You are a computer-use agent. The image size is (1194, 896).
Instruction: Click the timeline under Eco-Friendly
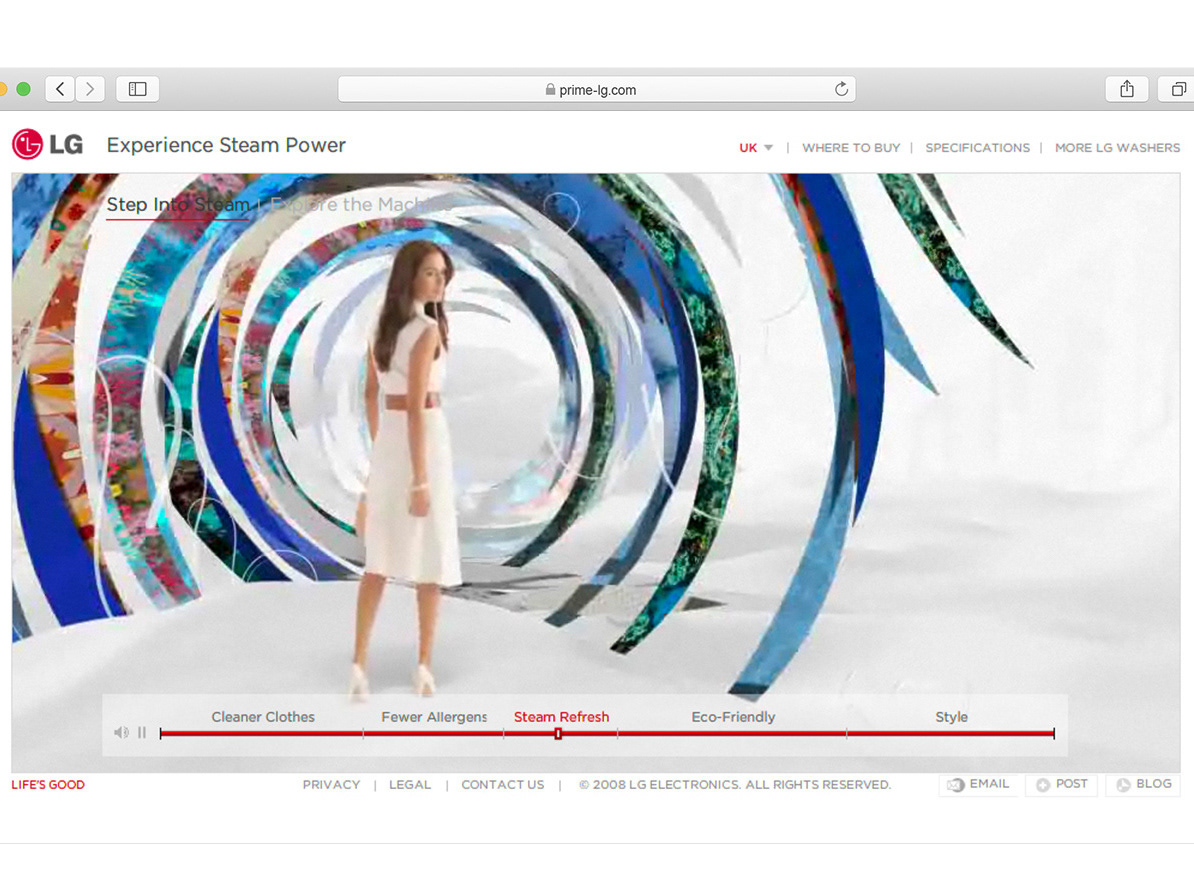coord(733,734)
